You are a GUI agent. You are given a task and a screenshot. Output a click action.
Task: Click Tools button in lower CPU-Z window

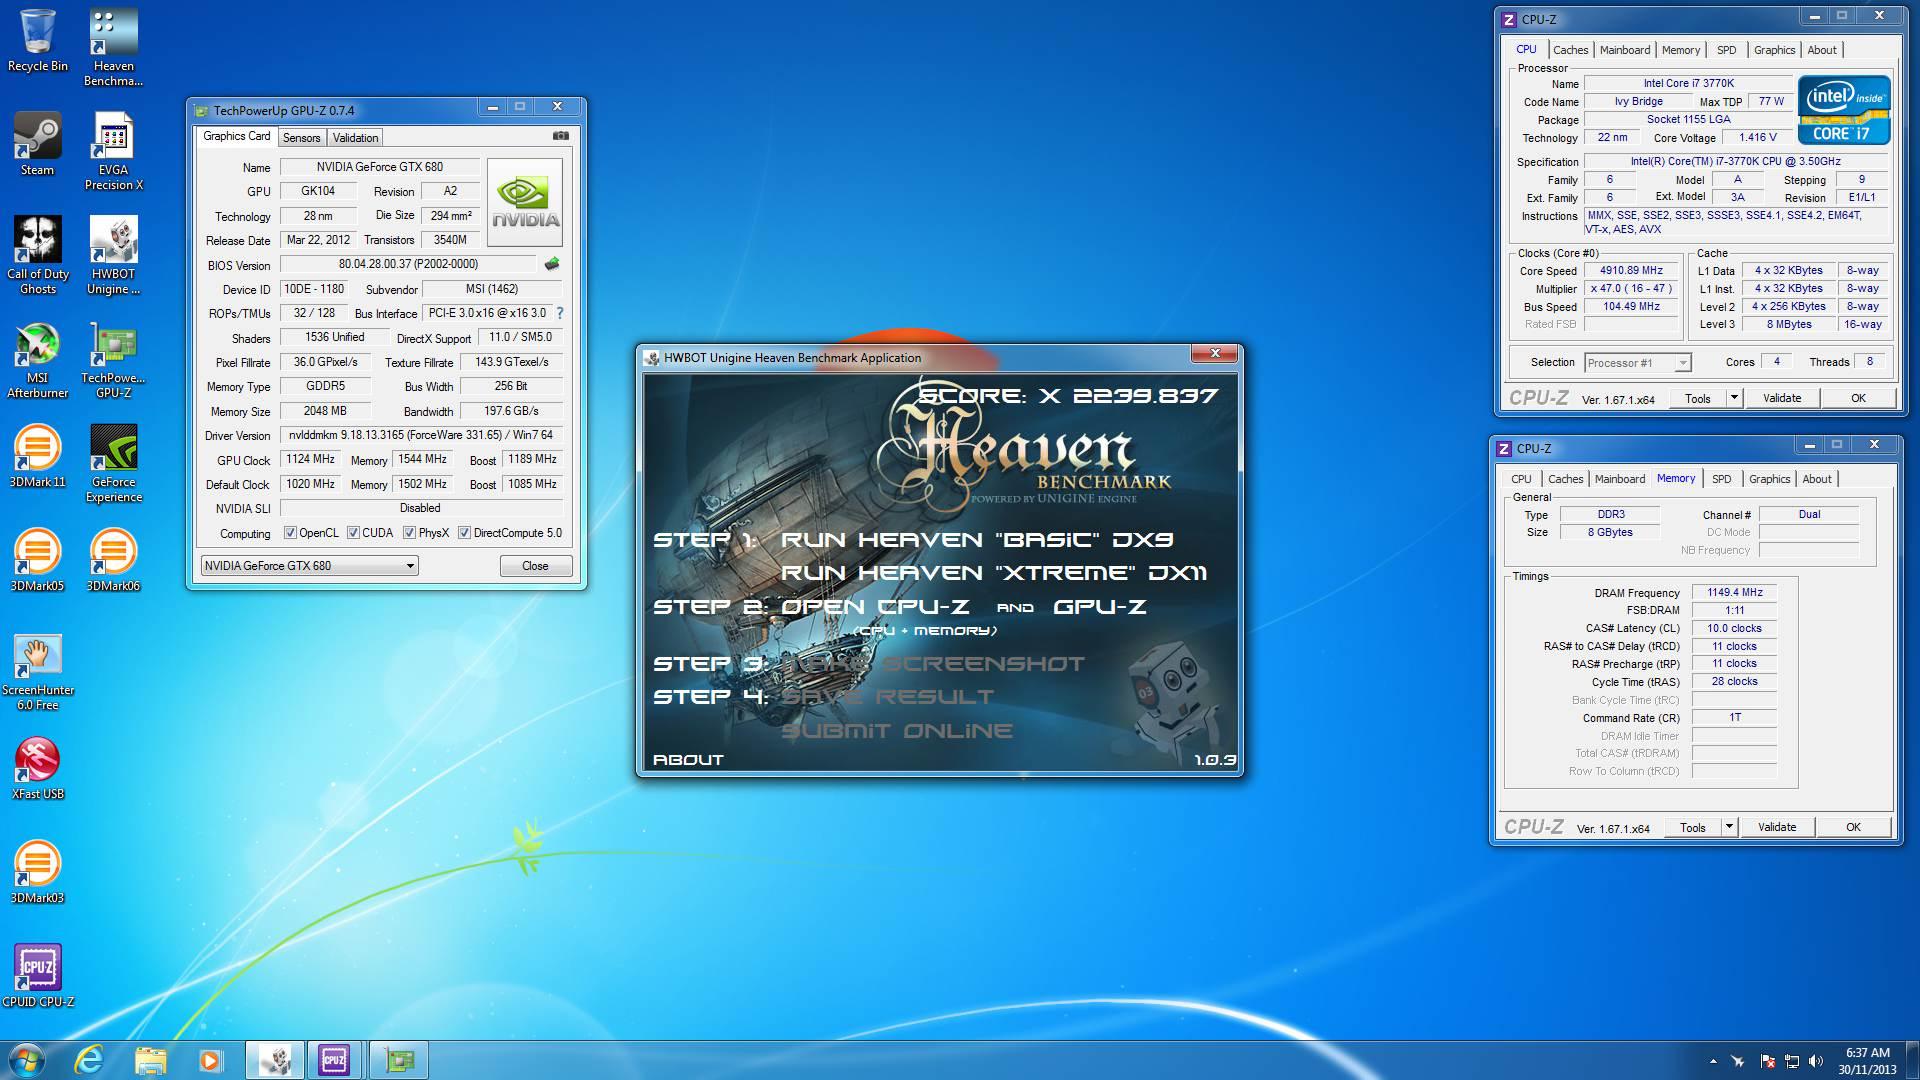point(1693,827)
